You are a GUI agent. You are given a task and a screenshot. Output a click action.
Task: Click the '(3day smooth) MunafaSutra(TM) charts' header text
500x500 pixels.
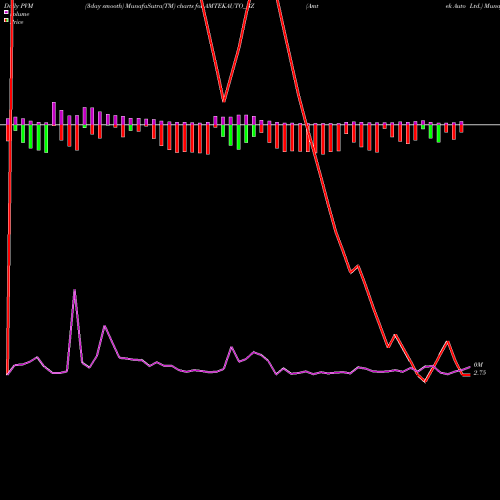click(x=139, y=6)
